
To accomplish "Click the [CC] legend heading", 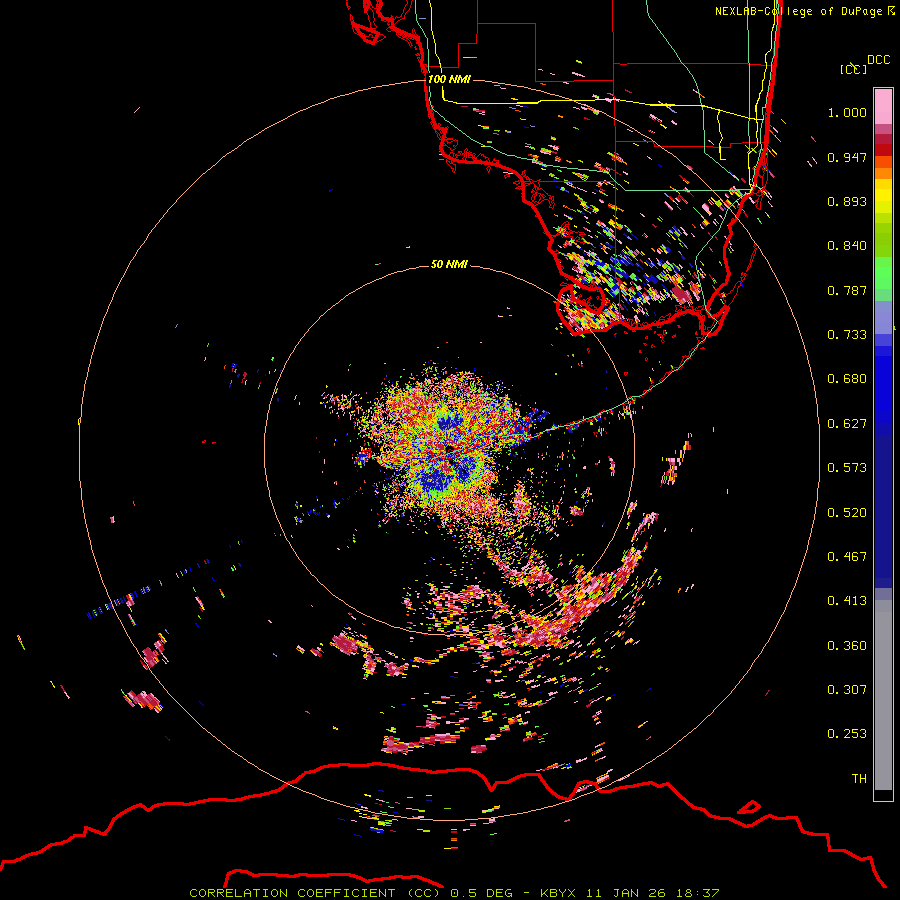I will (x=854, y=69).
